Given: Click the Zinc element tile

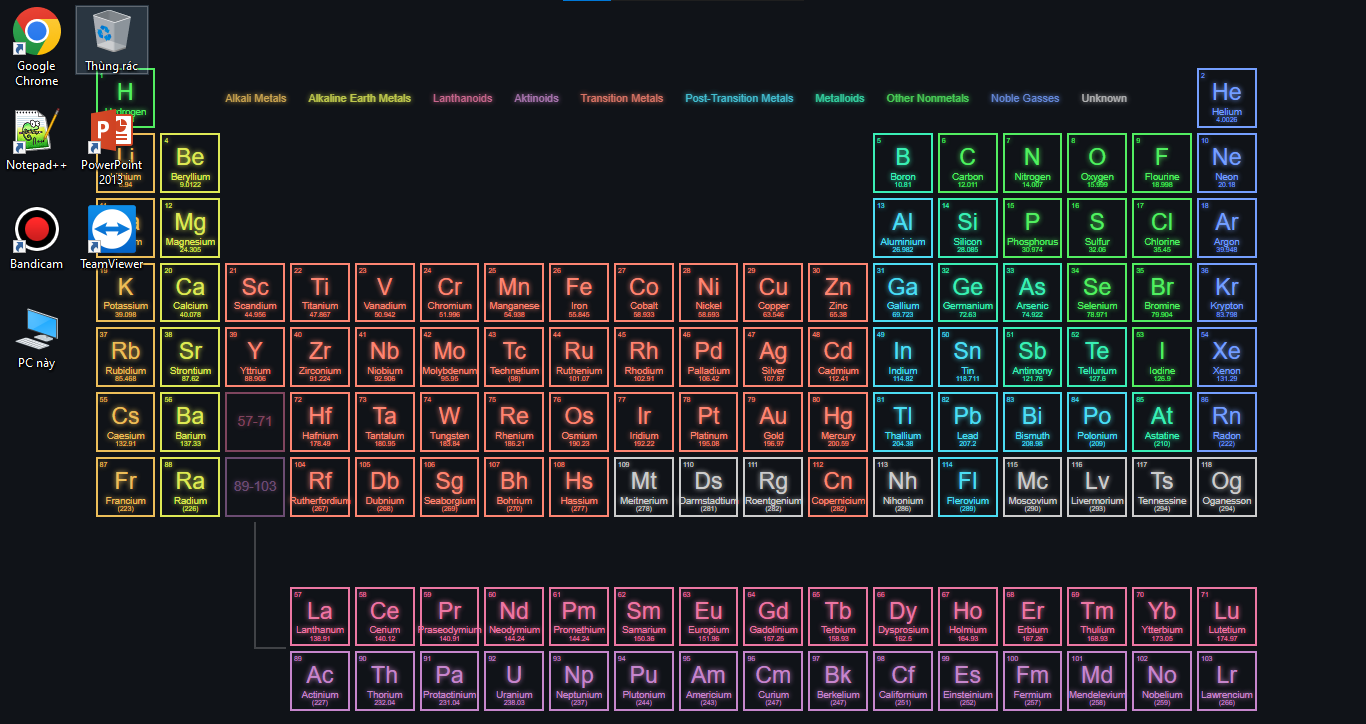Looking at the screenshot, I should tap(838, 292).
